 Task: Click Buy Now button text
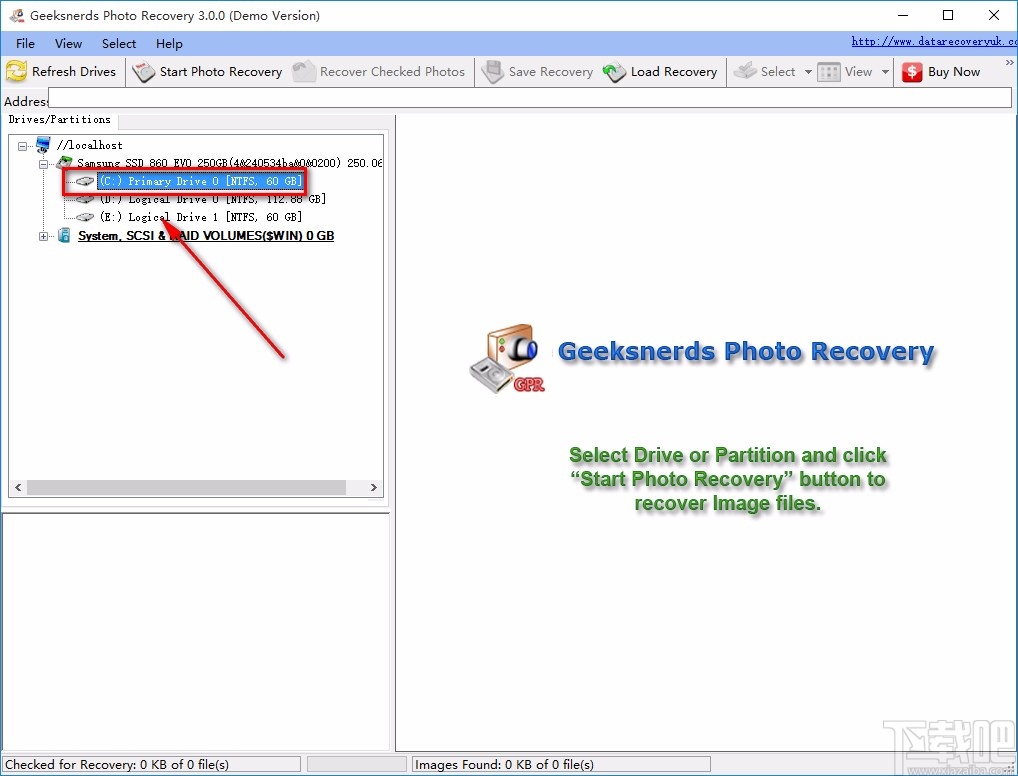954,72
